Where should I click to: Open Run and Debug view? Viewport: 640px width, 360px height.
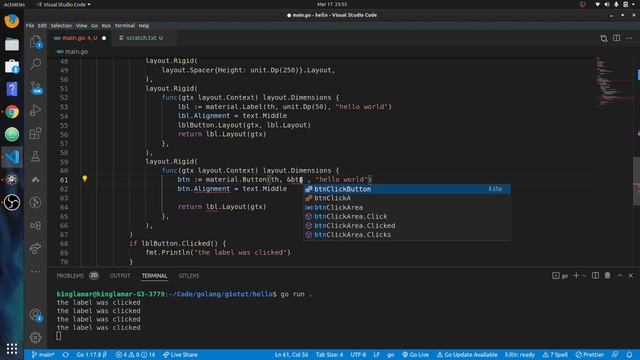pos(36,110)
